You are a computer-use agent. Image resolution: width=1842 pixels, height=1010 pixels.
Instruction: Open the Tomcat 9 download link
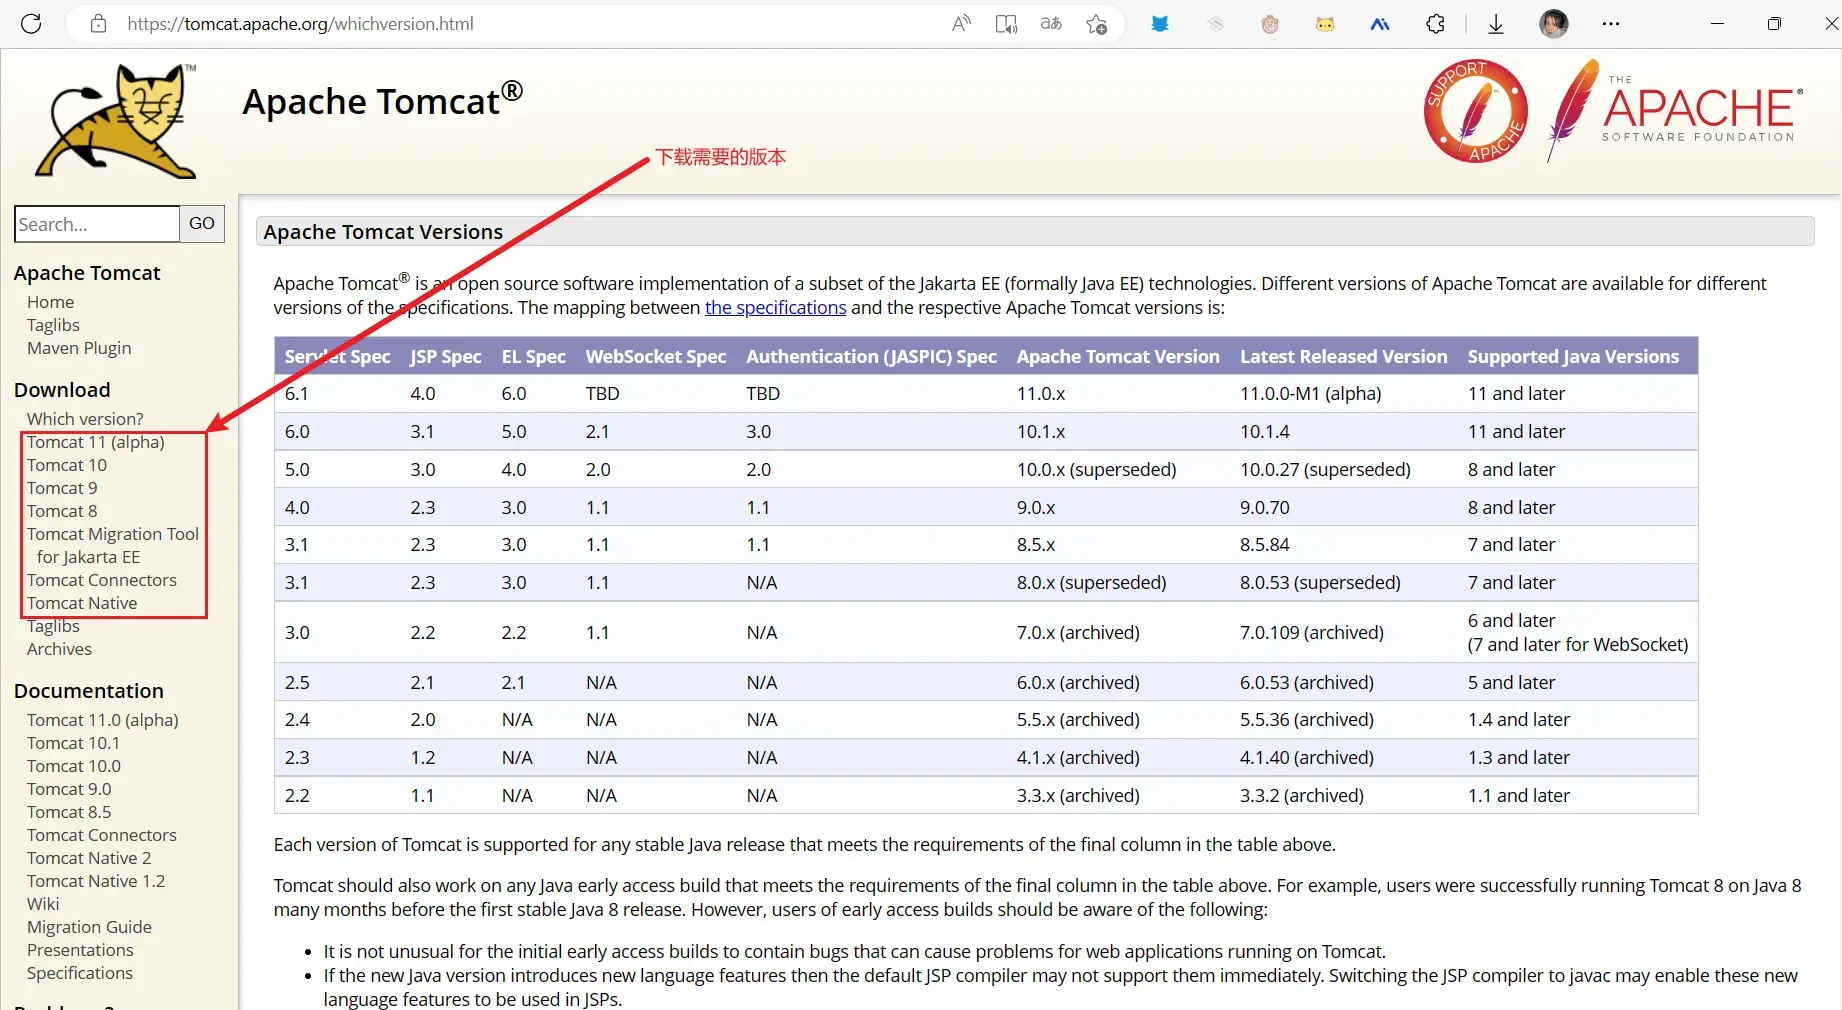(x=62, y=488)
